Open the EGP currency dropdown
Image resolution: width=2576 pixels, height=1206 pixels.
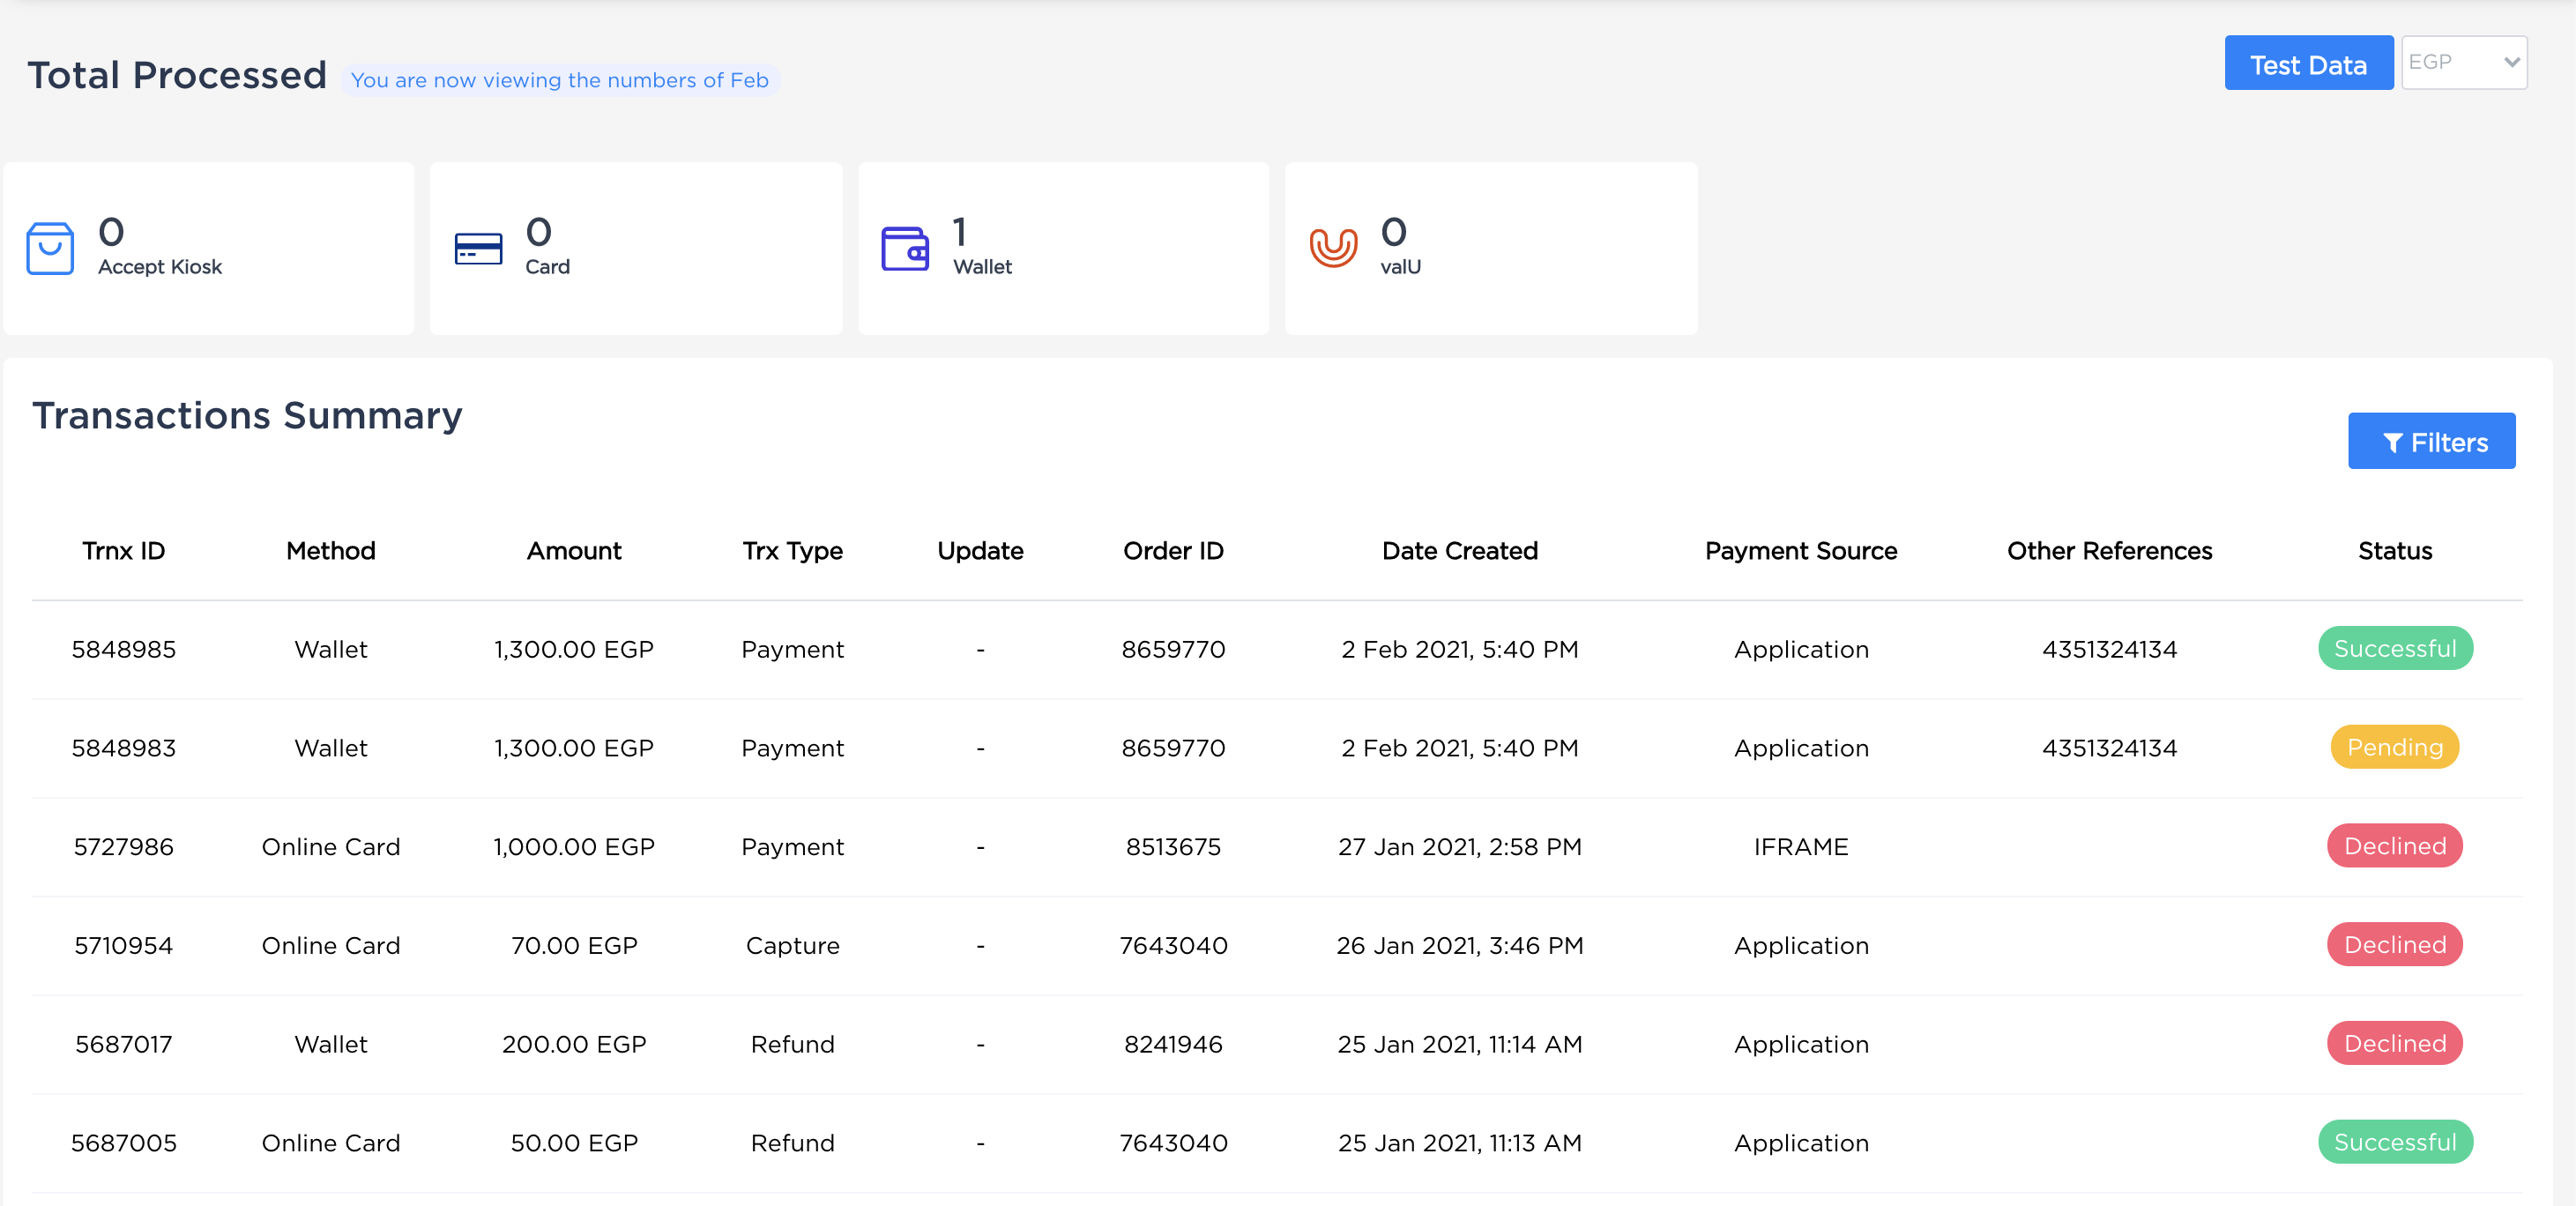[2464, 61]
